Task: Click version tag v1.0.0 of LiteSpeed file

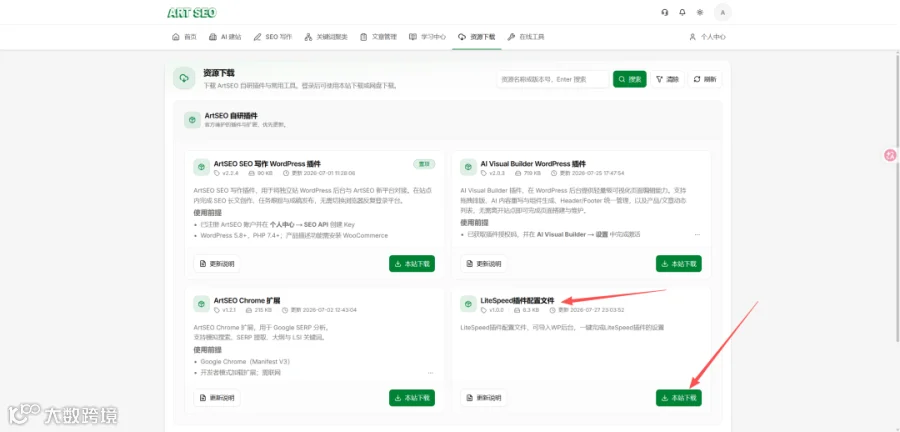Action: click(492, 310)
